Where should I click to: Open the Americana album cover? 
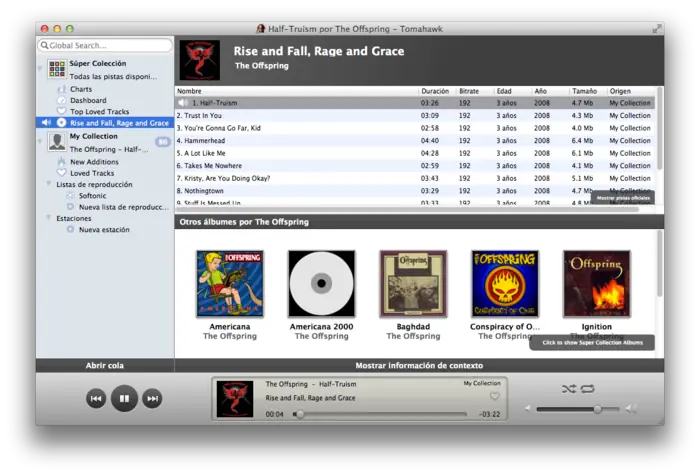click(230, 283)
